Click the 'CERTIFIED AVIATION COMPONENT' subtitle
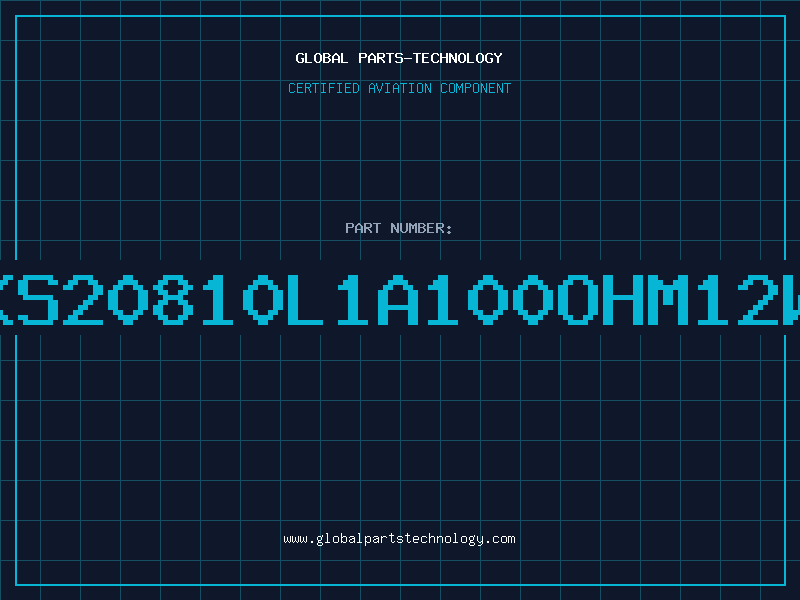The width and height of the screenshot is (800, 600). pyautogui.click(x=399, y=88)
